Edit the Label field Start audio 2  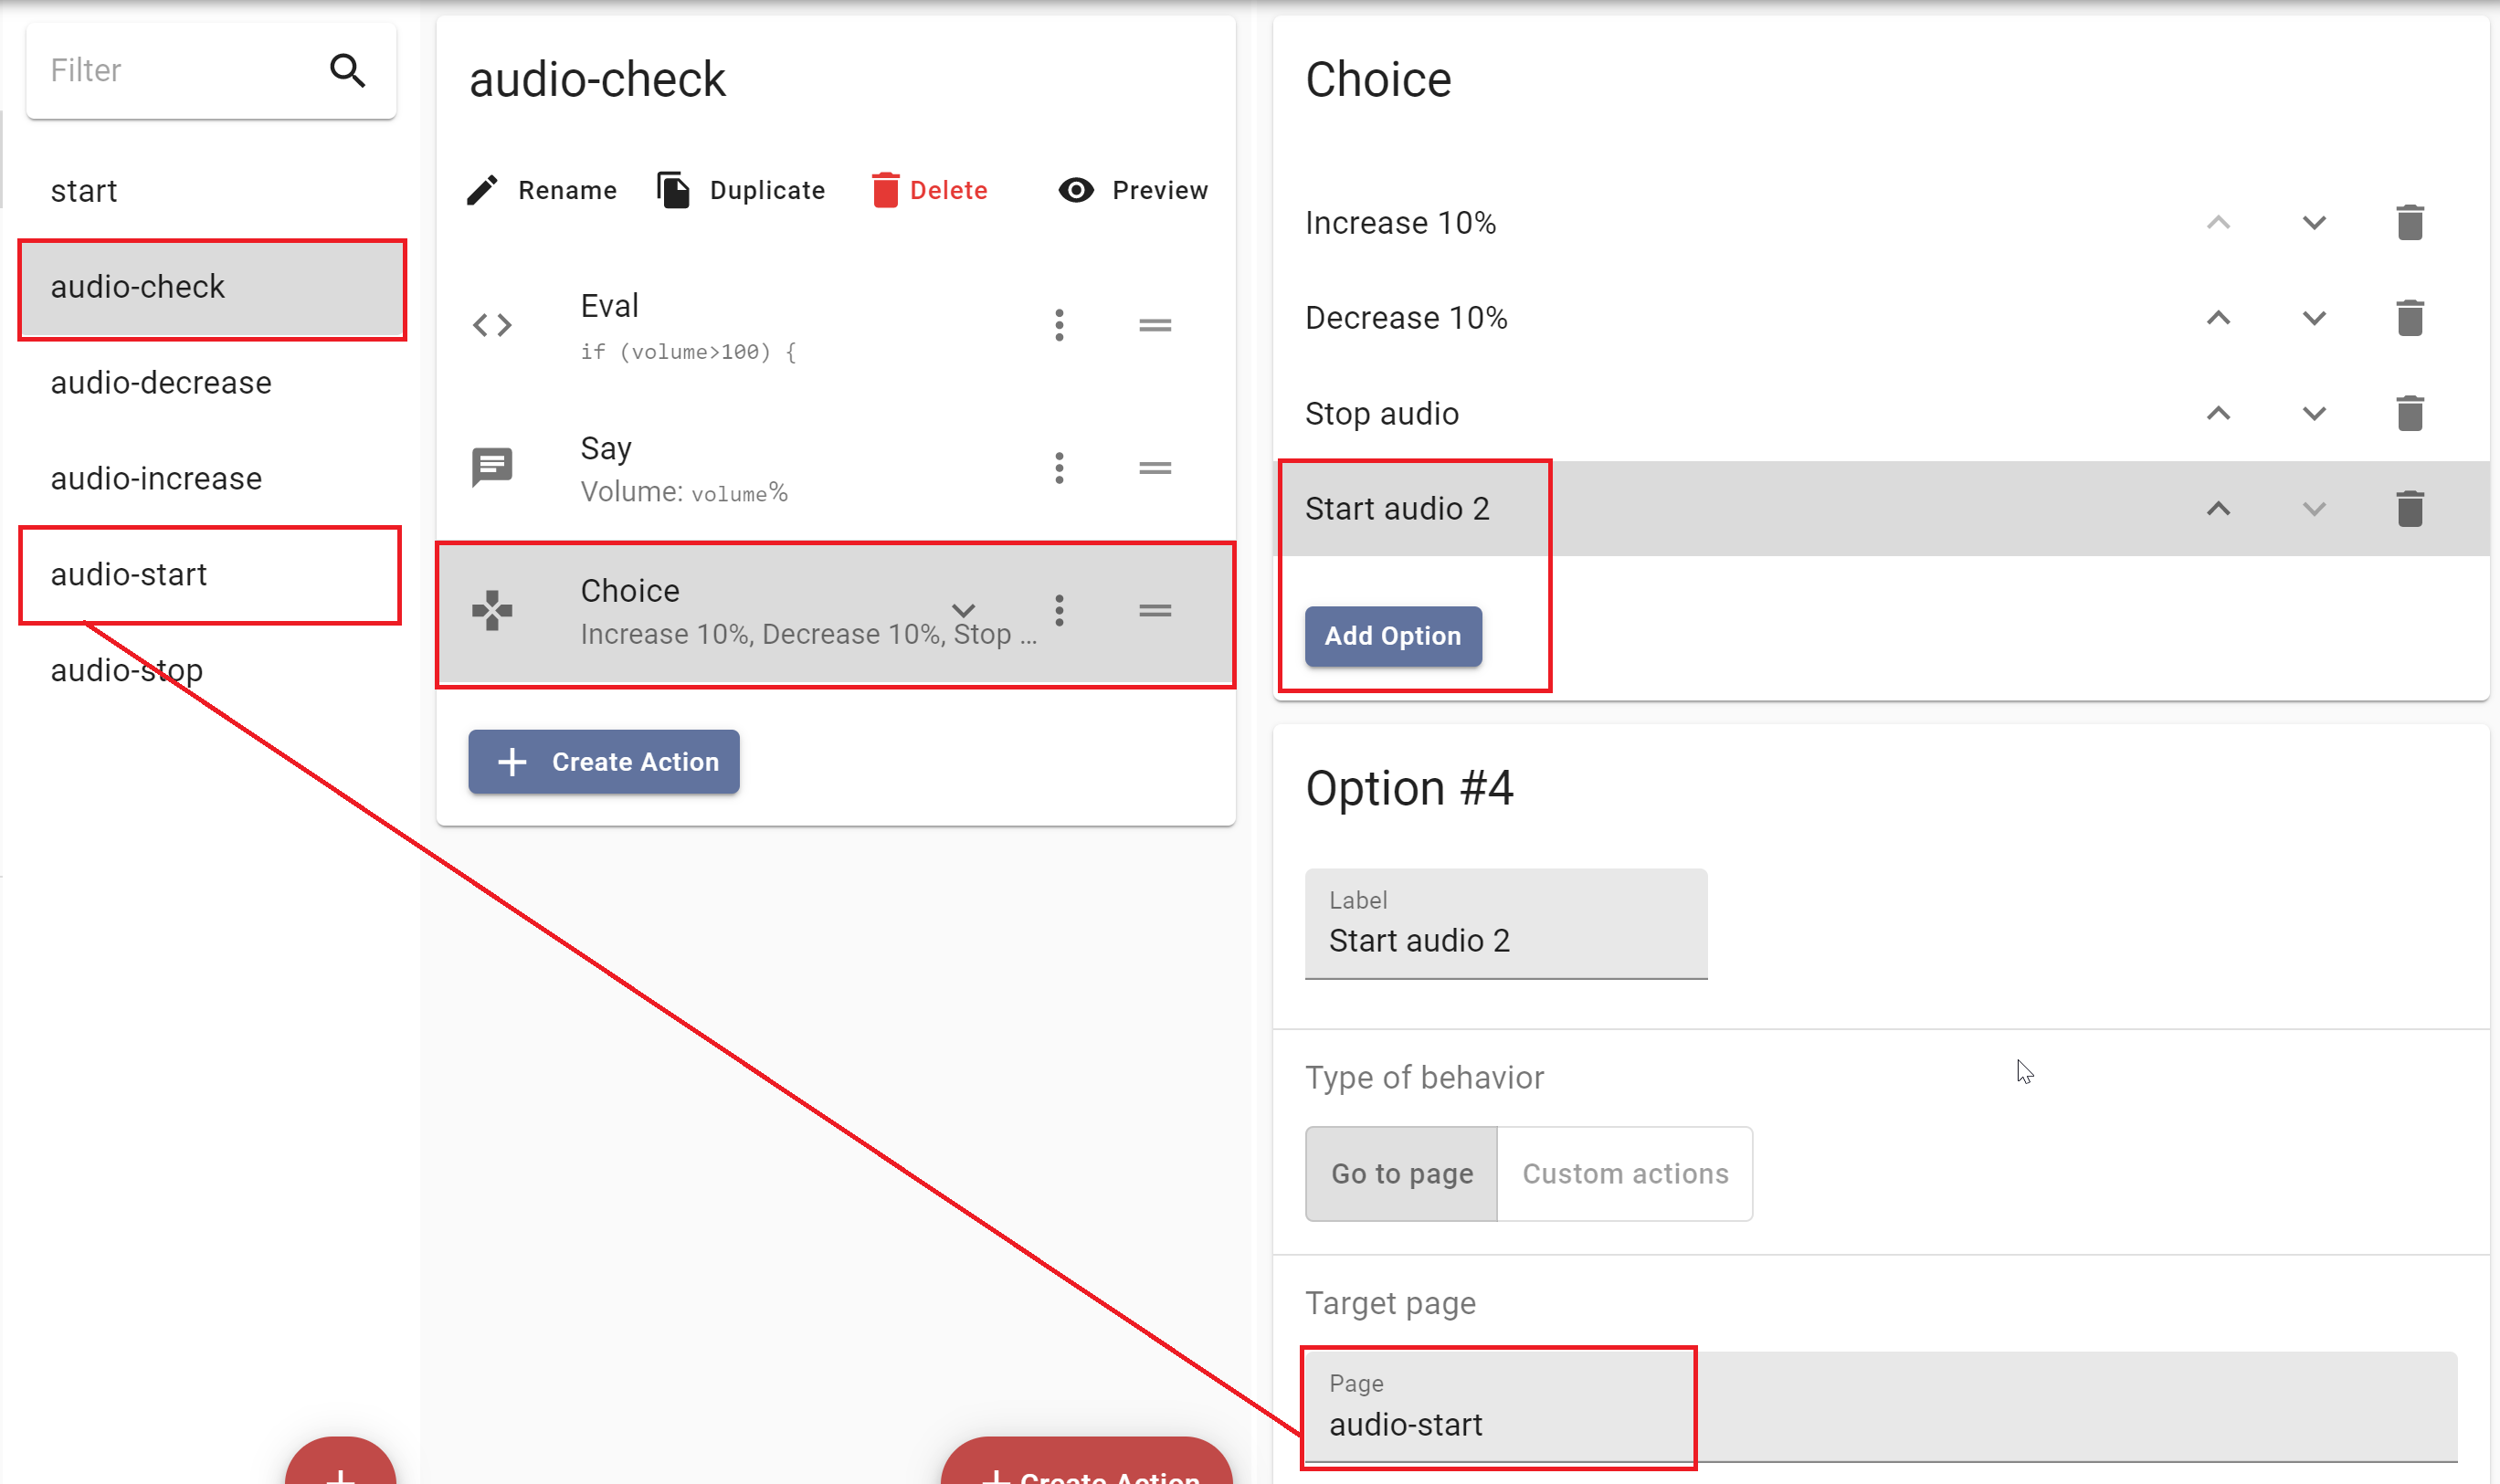1506,924
